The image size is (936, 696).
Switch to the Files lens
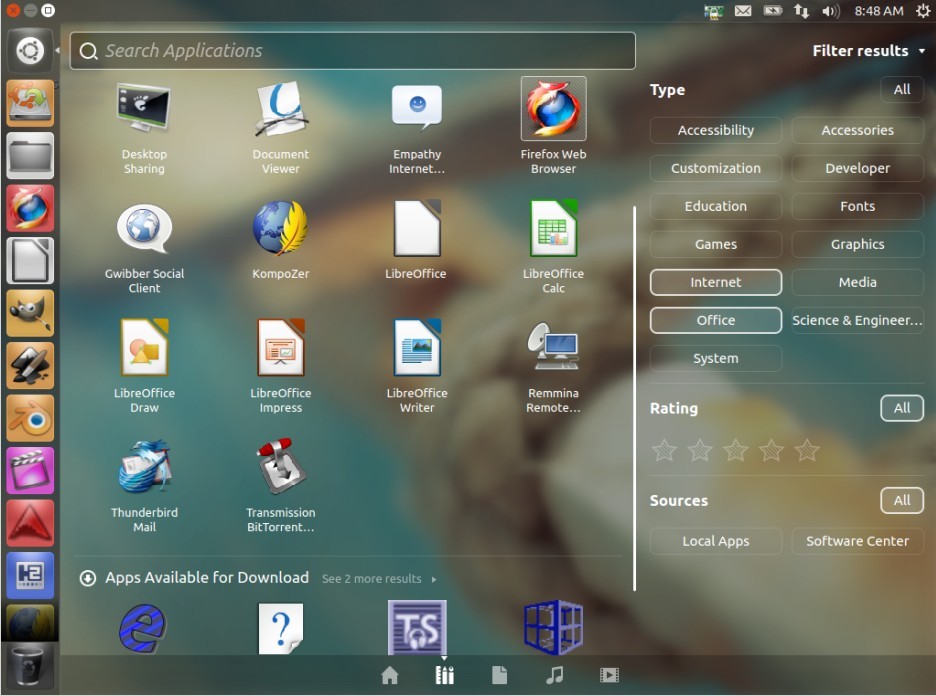[500, 675]
